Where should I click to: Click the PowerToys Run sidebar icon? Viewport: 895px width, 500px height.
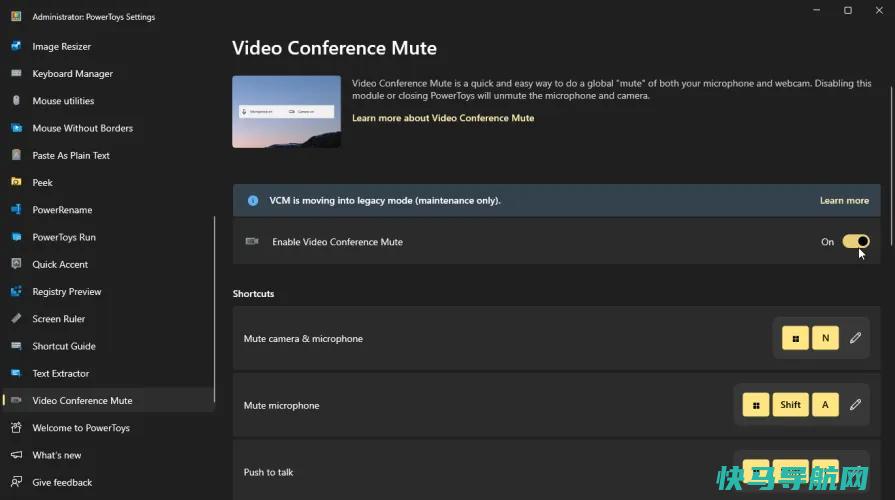click(16, 237)
